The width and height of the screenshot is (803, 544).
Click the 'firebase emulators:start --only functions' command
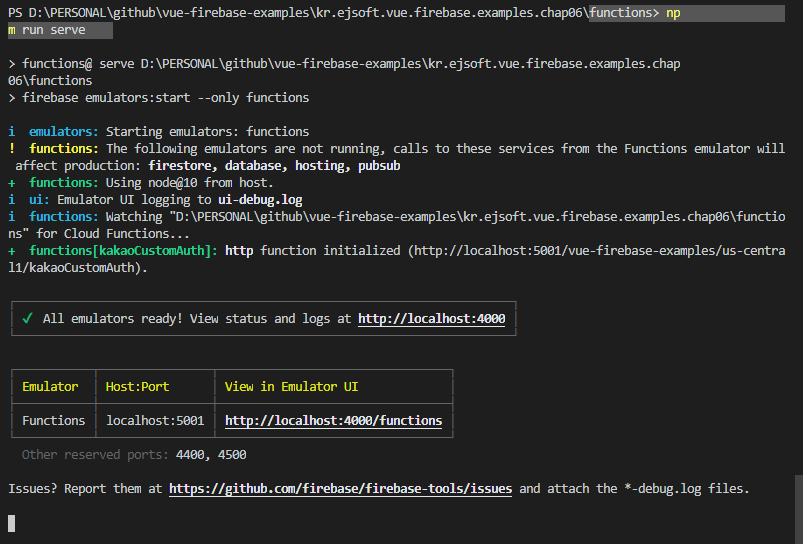click(x=165, y=98)
